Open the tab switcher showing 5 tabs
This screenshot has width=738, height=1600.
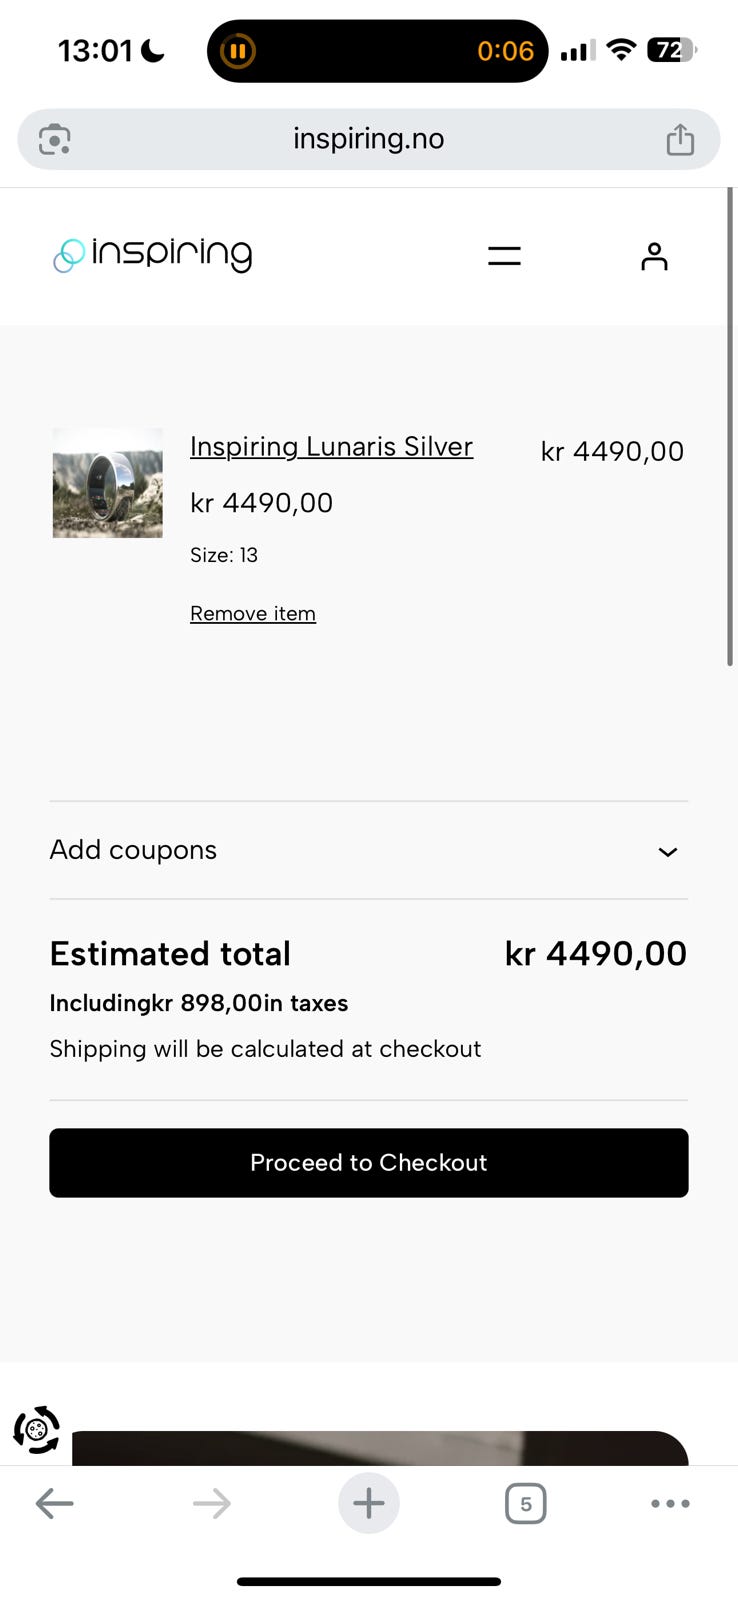tap(525, 1503)
